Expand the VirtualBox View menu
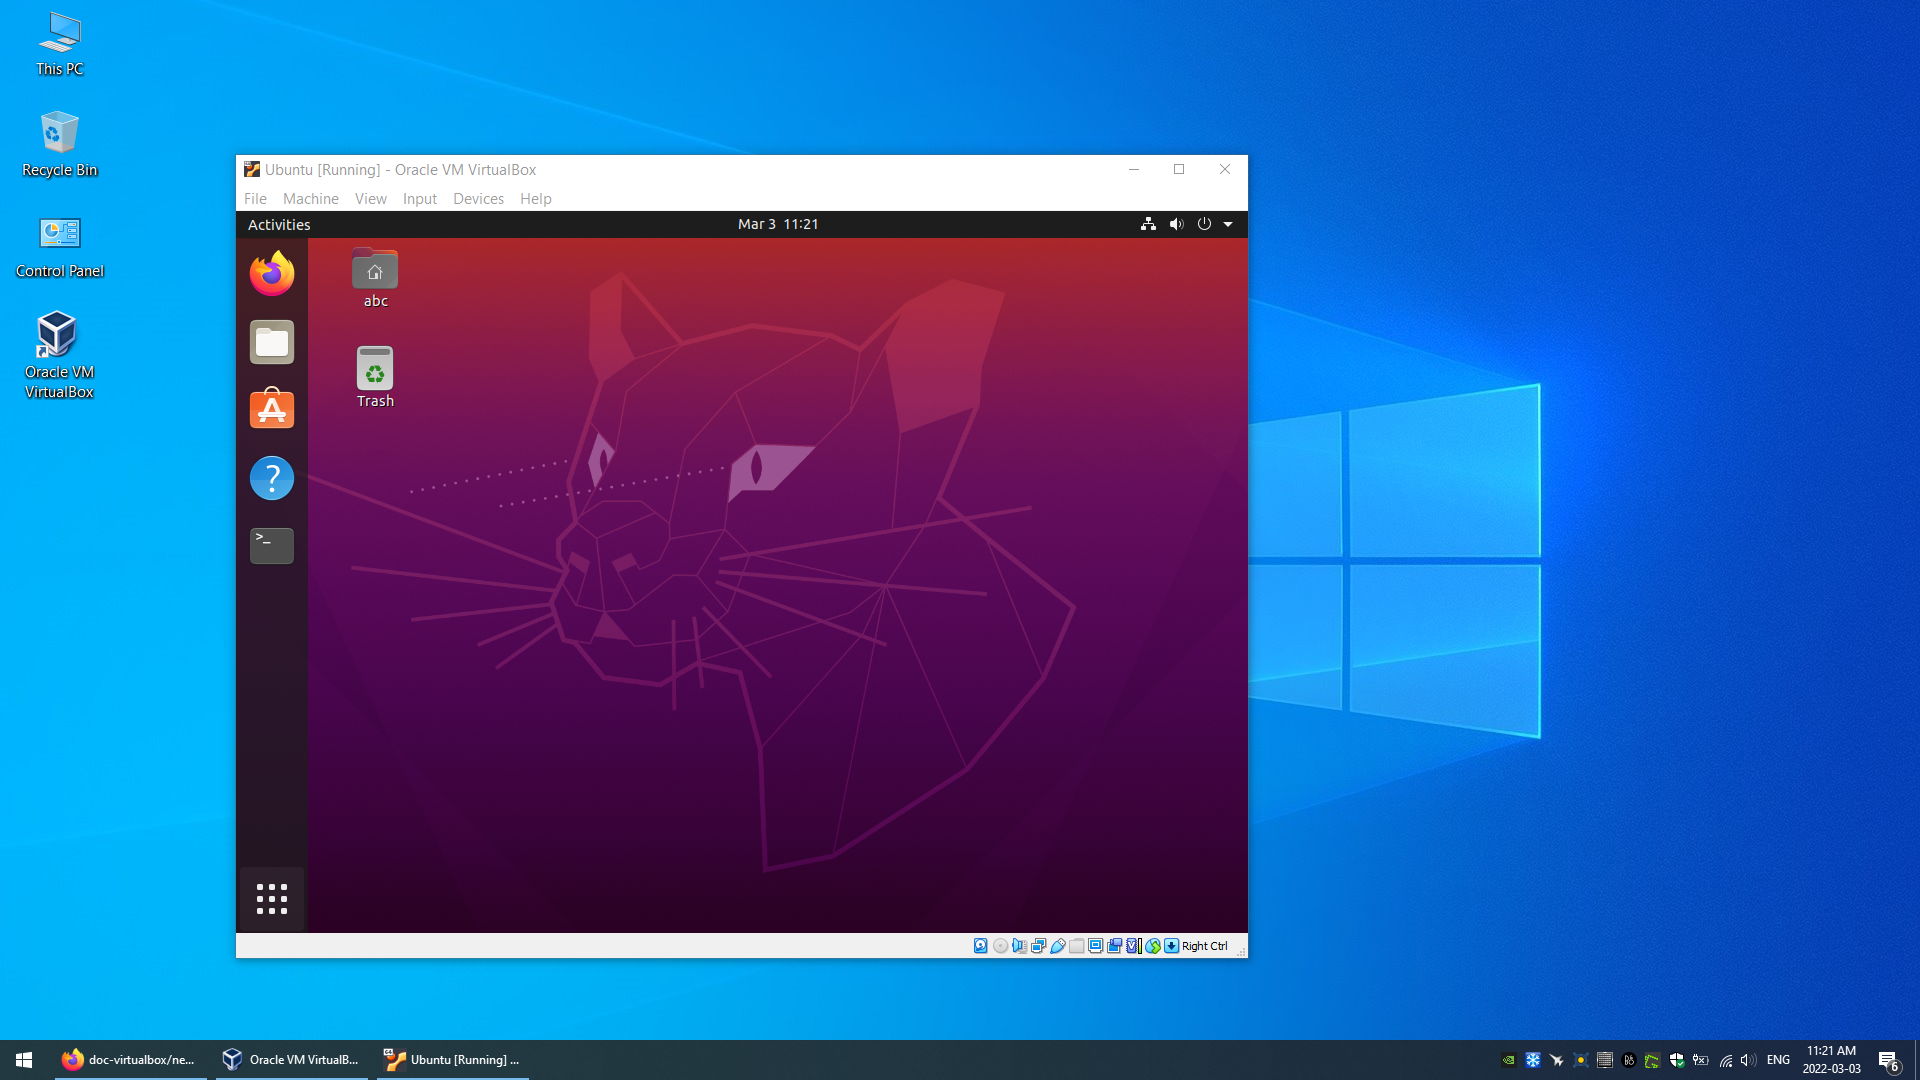1920x1080 pixels. click(x=369, y=198)
